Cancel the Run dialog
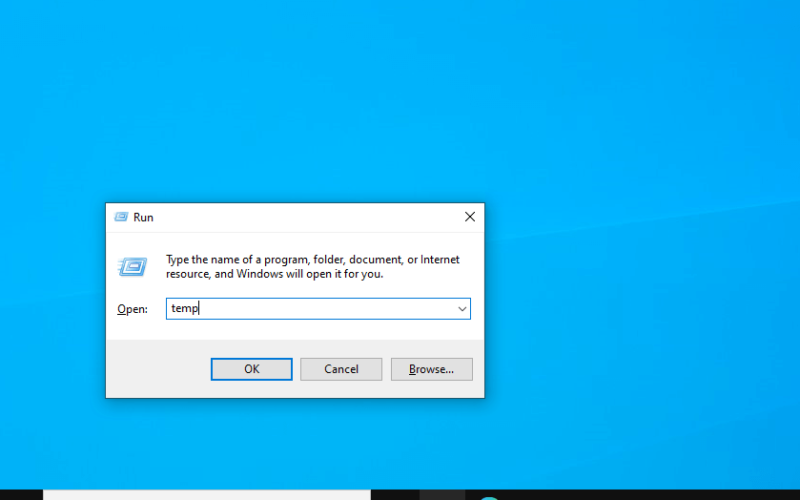Image resolution: width=800 pixels, height=500 pixels. (x=341, y=369)
